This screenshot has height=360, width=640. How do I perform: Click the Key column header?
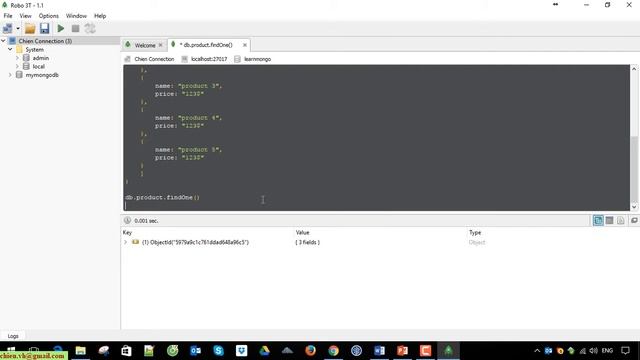click(127, 233)
